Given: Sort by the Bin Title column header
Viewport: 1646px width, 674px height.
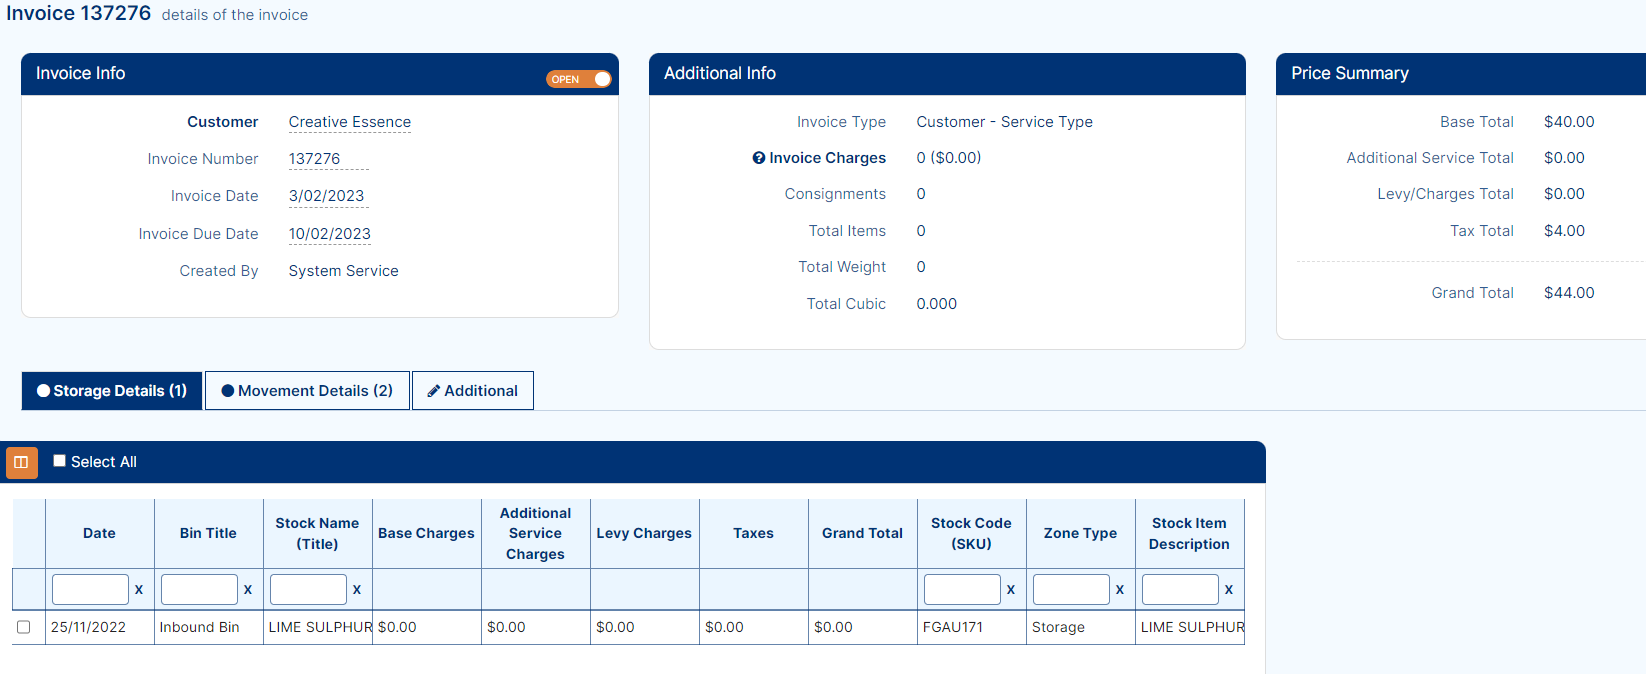Looking at the screenshot, I should coord(209,534).
